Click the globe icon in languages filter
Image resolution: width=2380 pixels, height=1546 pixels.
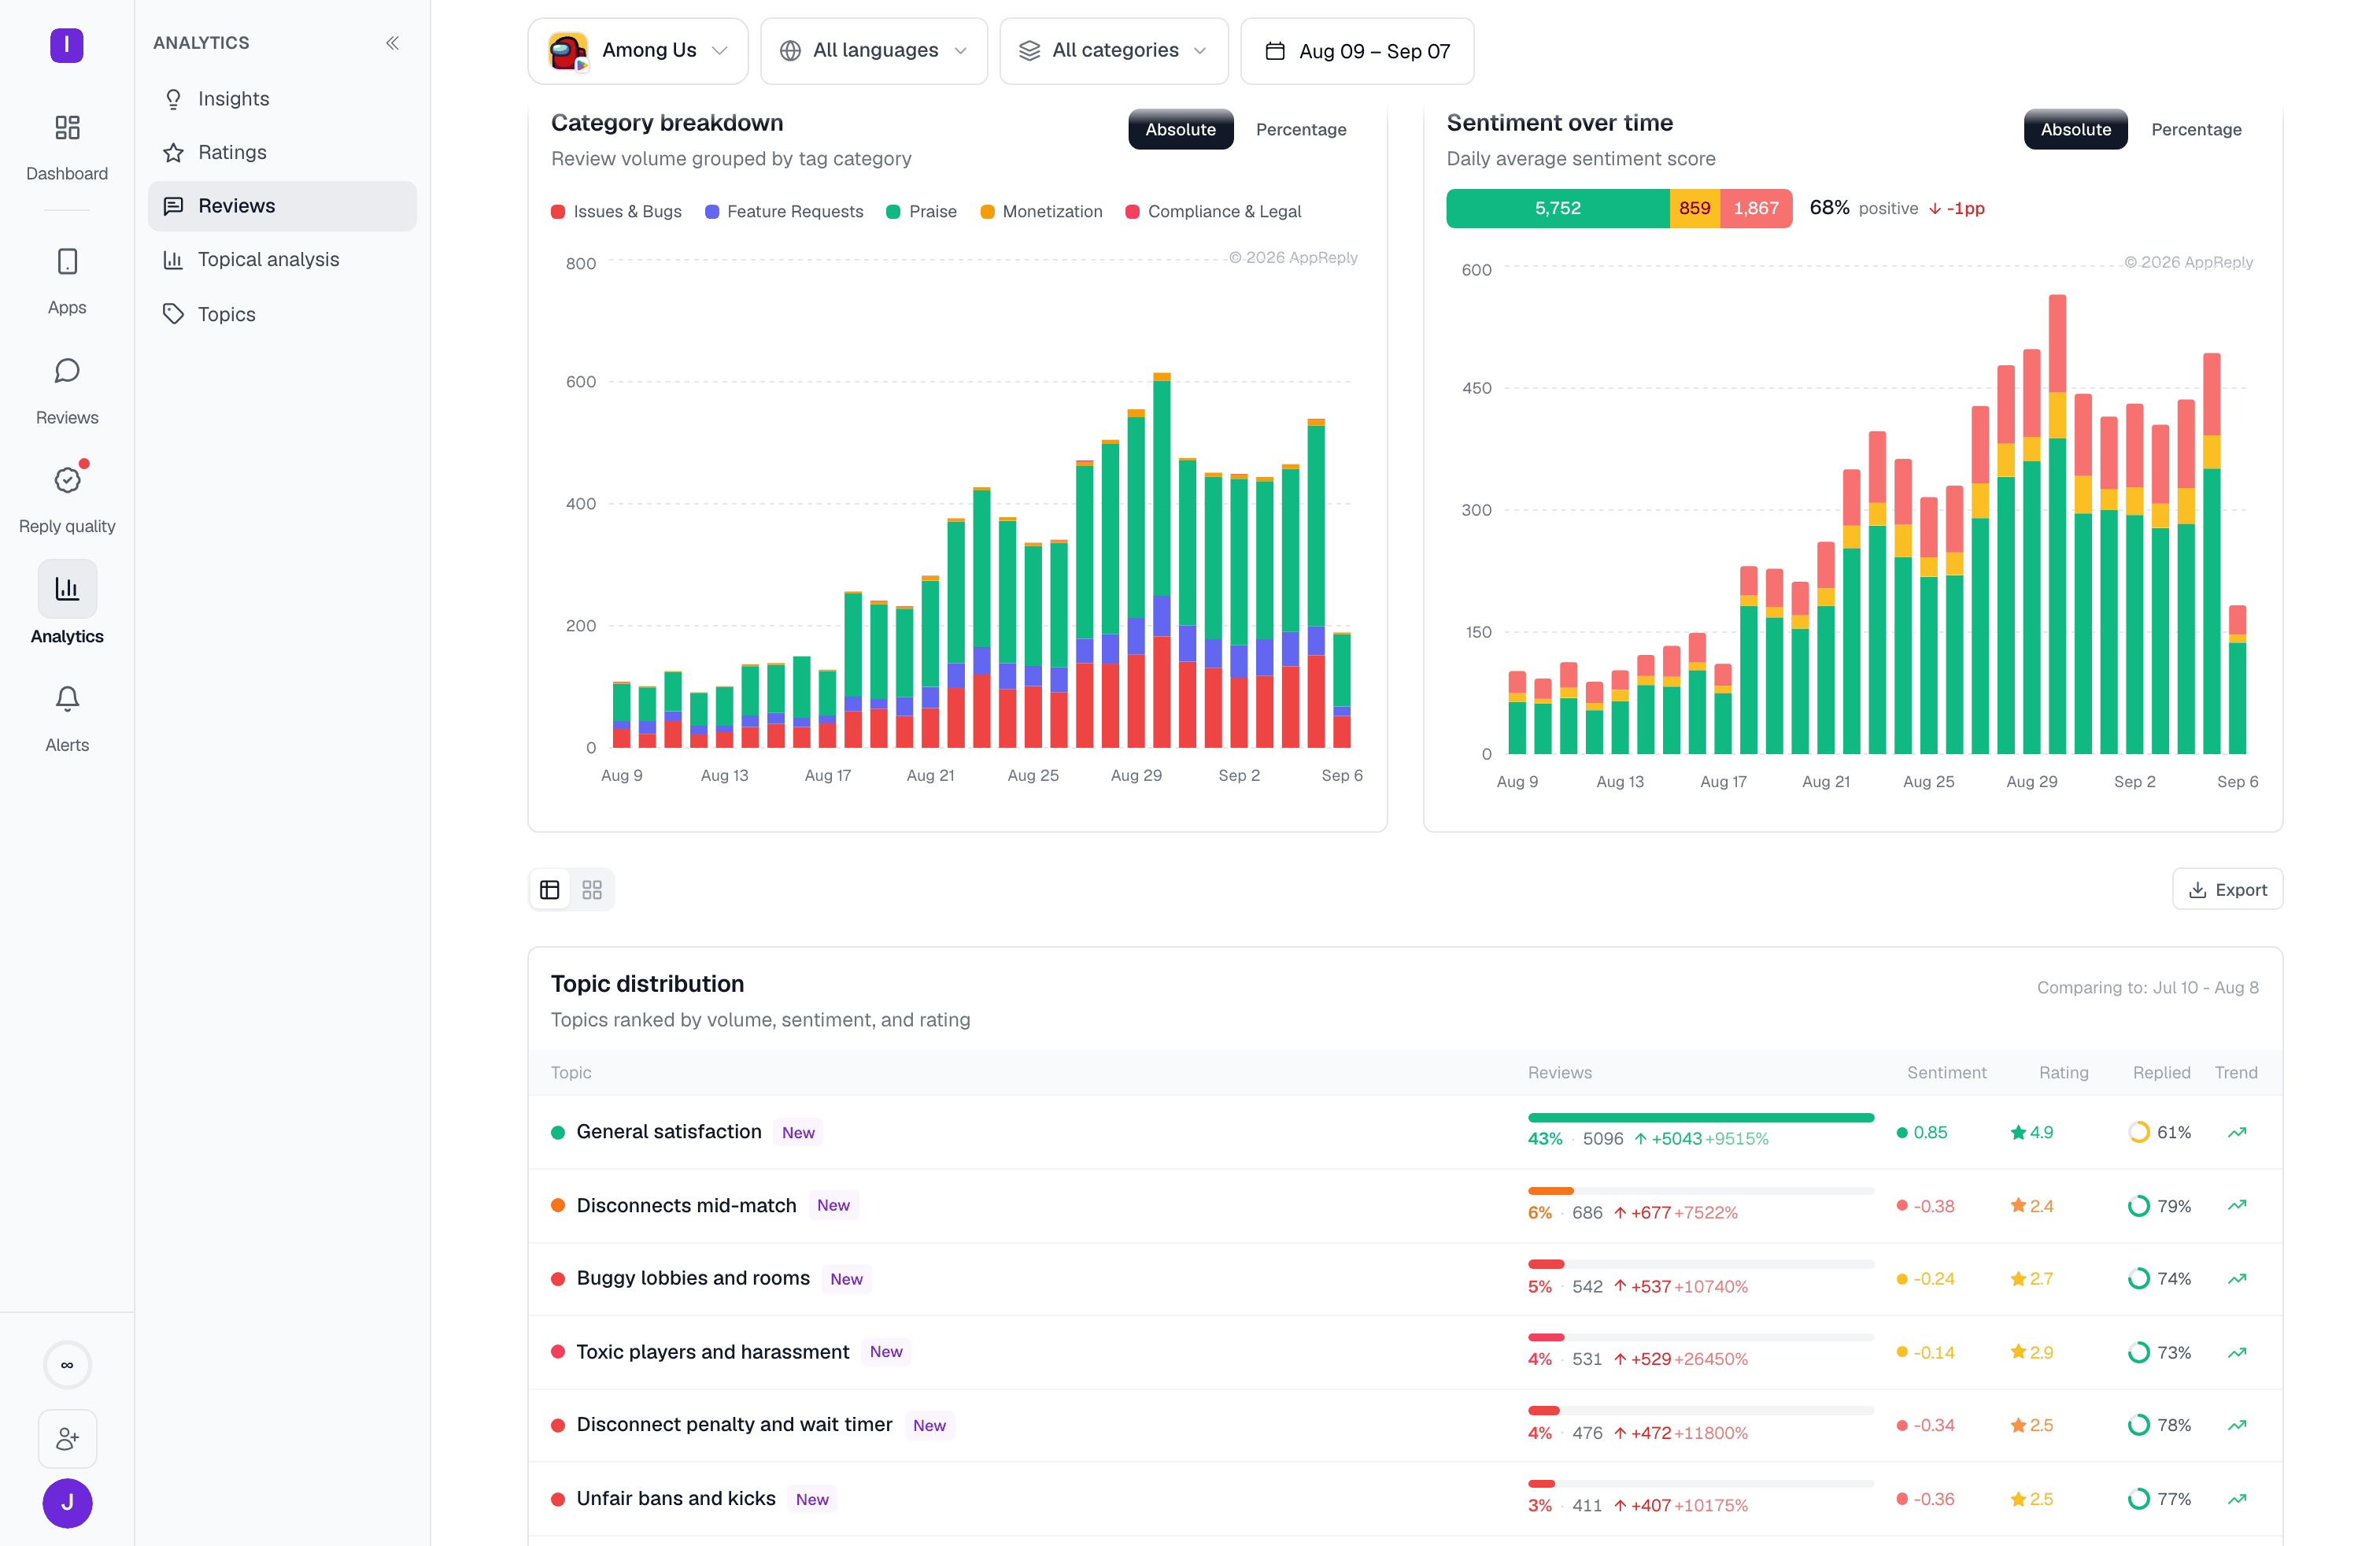tap(790, 50)
